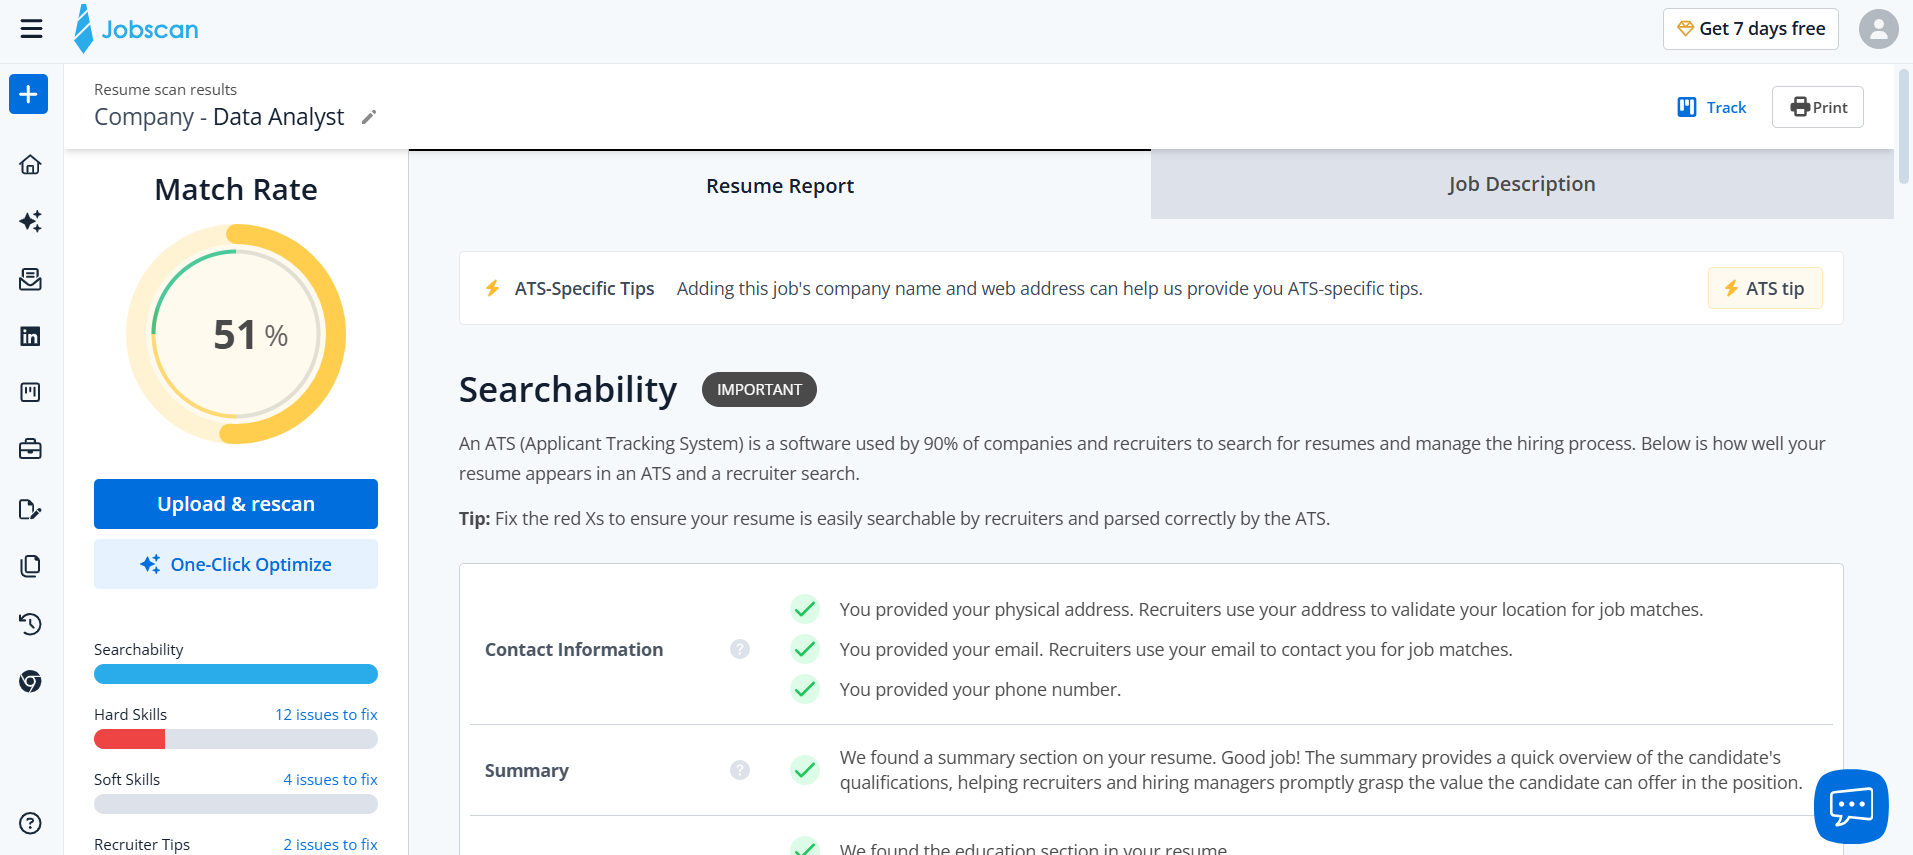Click the phone number check mark
The width and height of the screenshot is (1913, 855).
pyautogui.click(x=805, y=689)
